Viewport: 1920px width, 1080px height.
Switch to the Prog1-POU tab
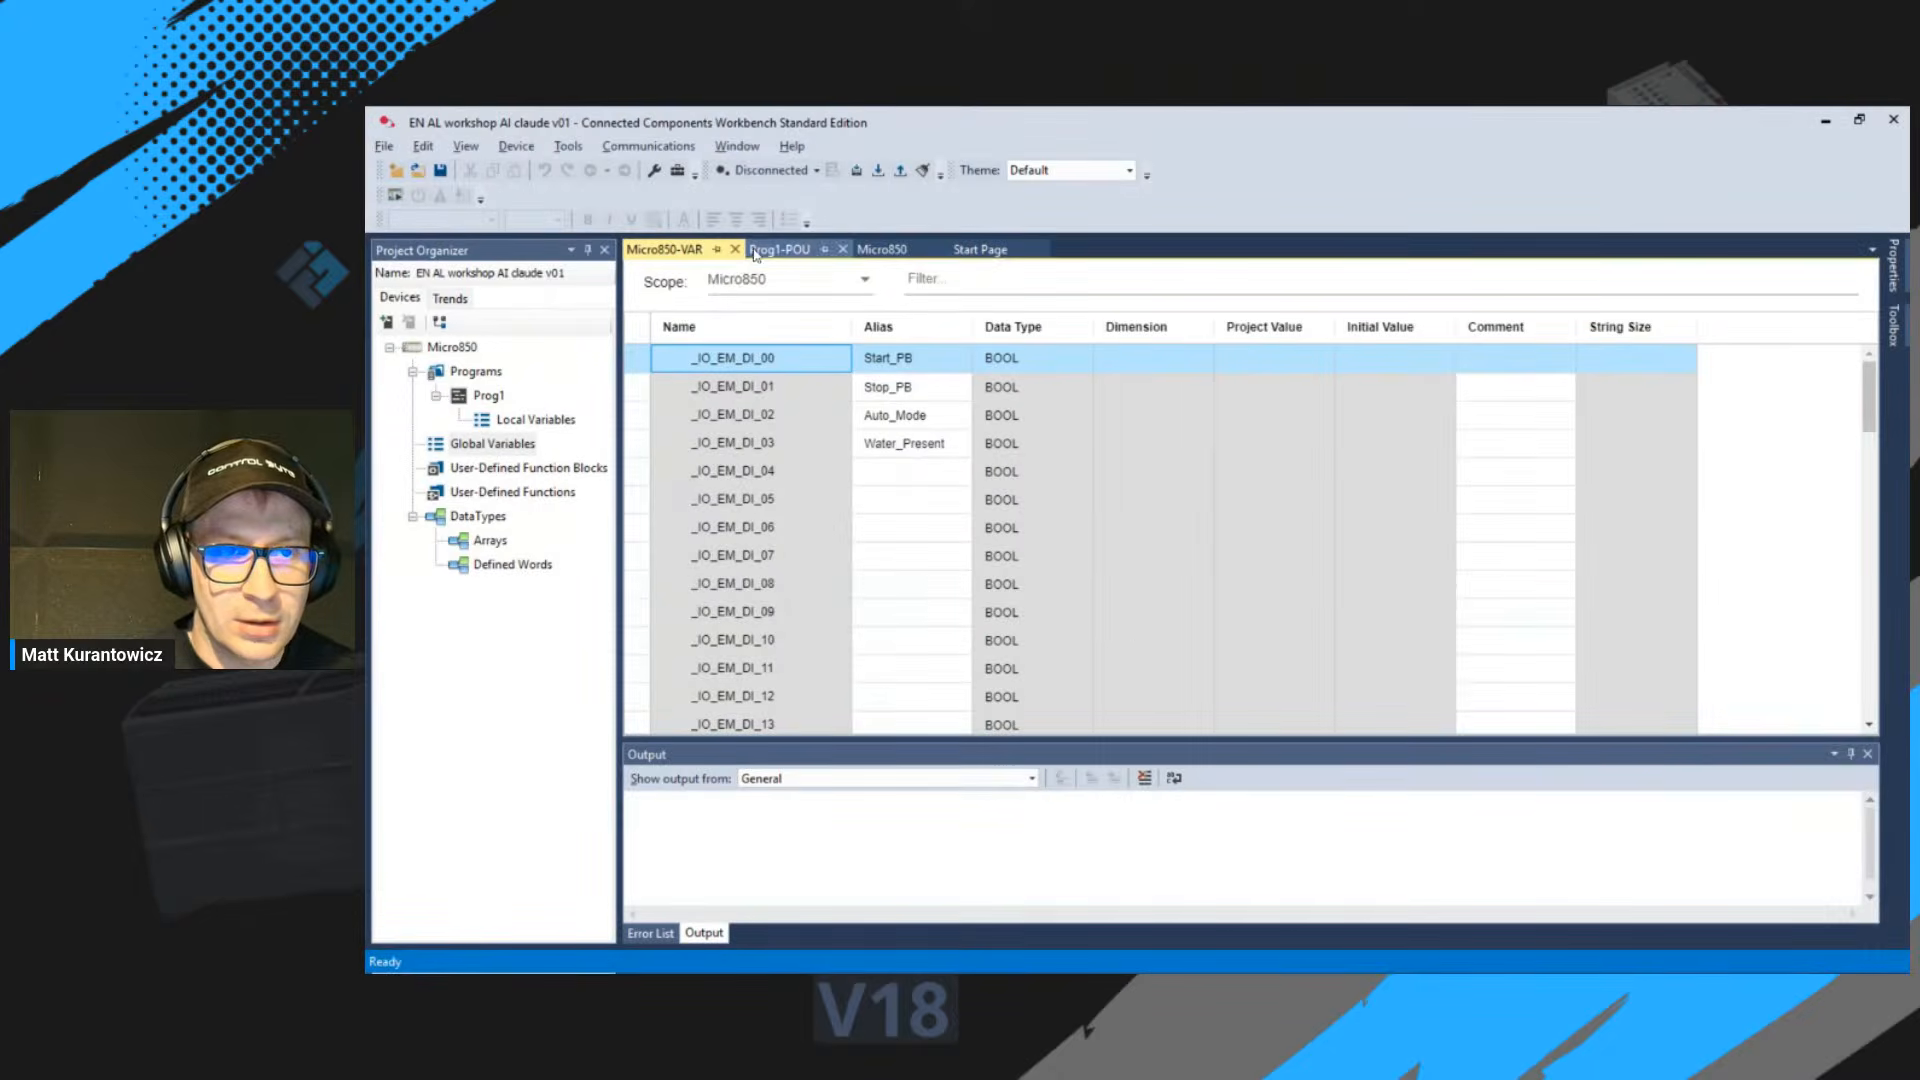782,249
